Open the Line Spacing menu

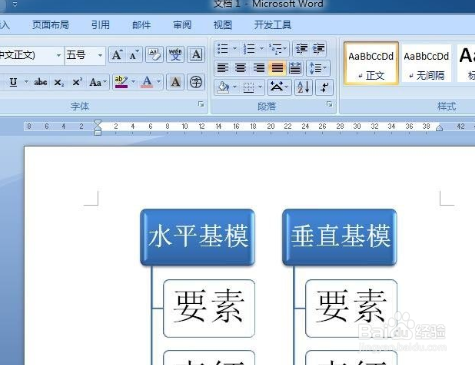(318, 68)
